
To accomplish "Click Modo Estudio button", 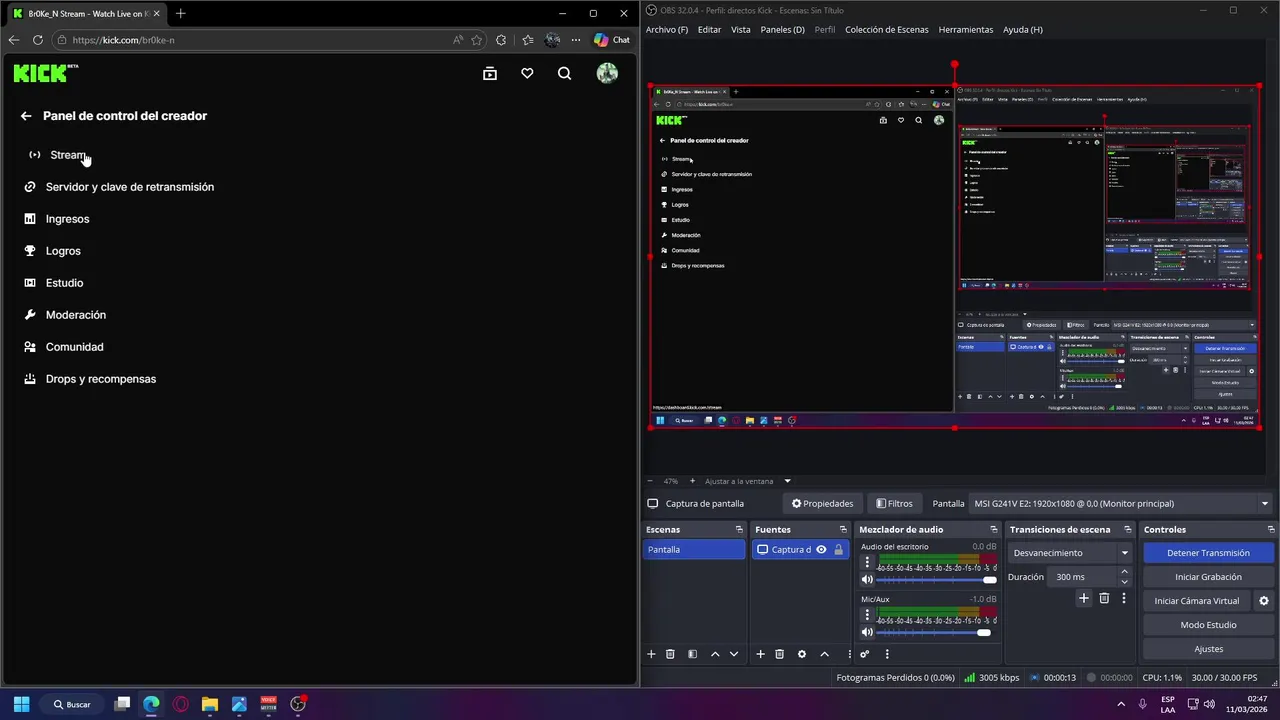I will pyautogui.click(x=1208, y=625).
